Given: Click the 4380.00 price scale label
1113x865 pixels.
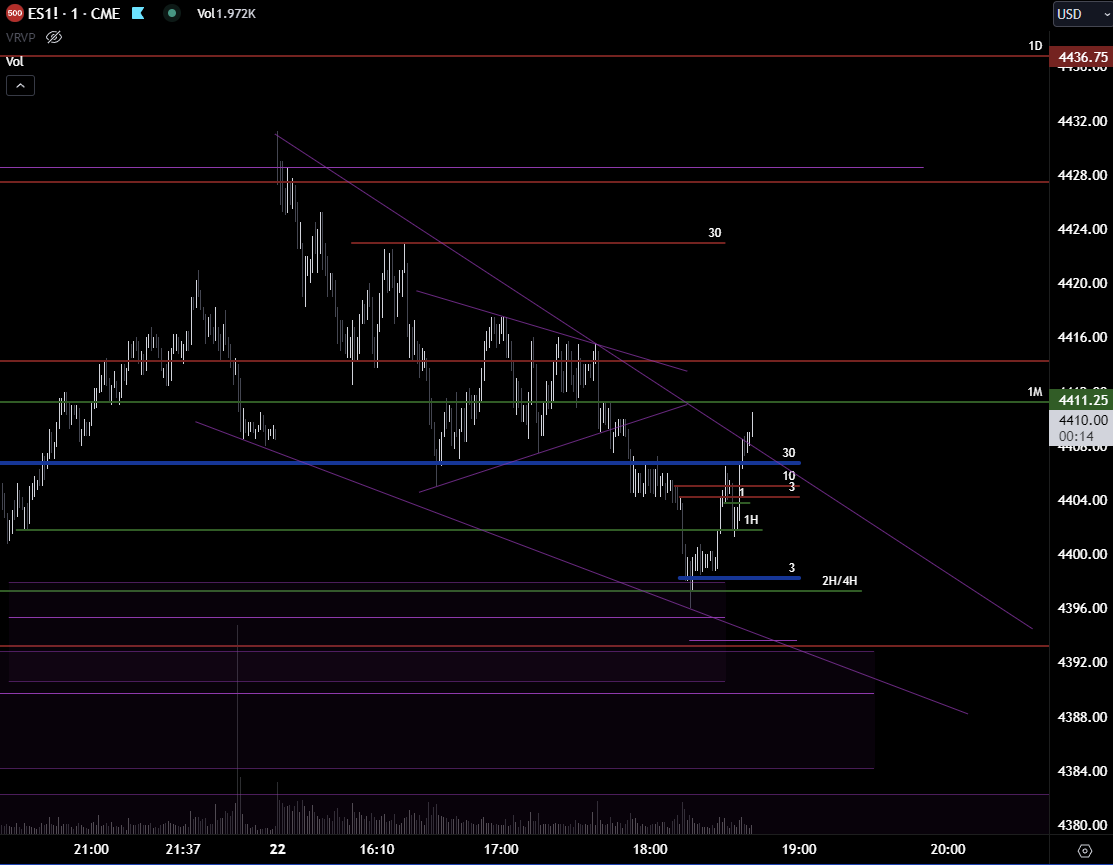Looking at the screenshot, I should [1082, 825].
